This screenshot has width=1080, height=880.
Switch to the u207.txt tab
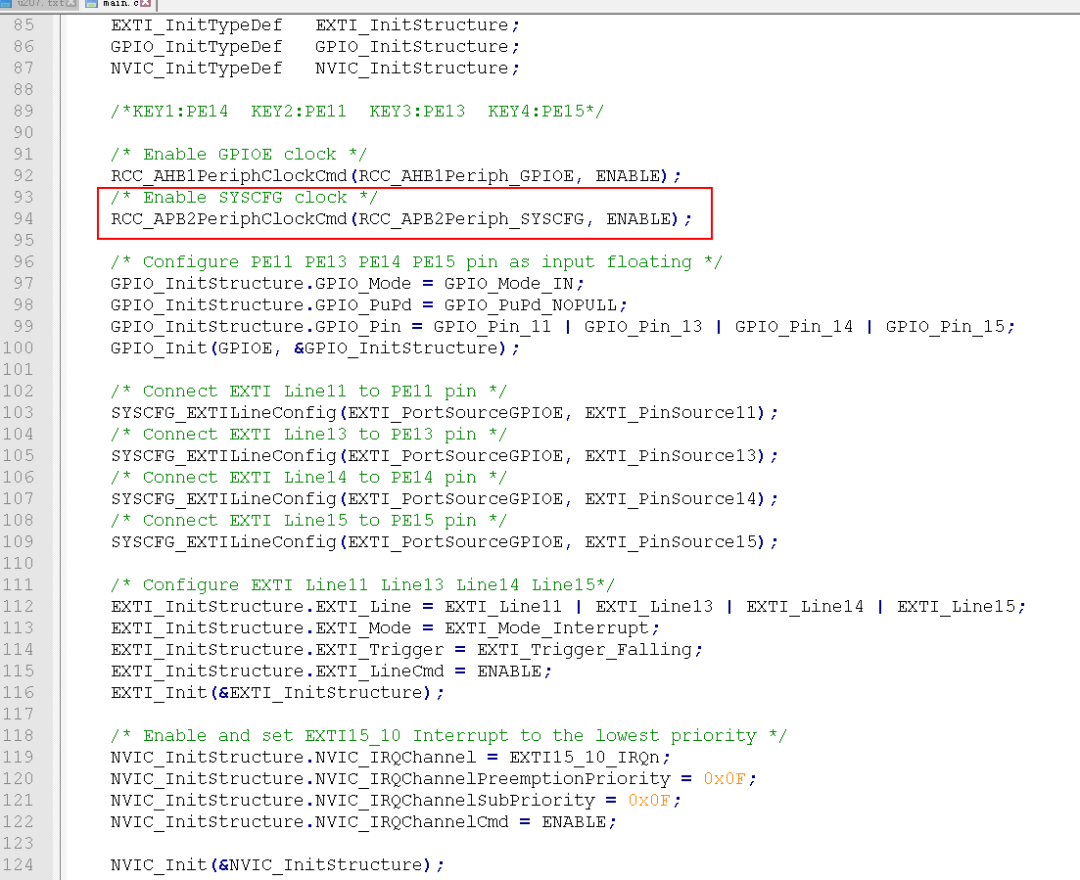point(39,4)
